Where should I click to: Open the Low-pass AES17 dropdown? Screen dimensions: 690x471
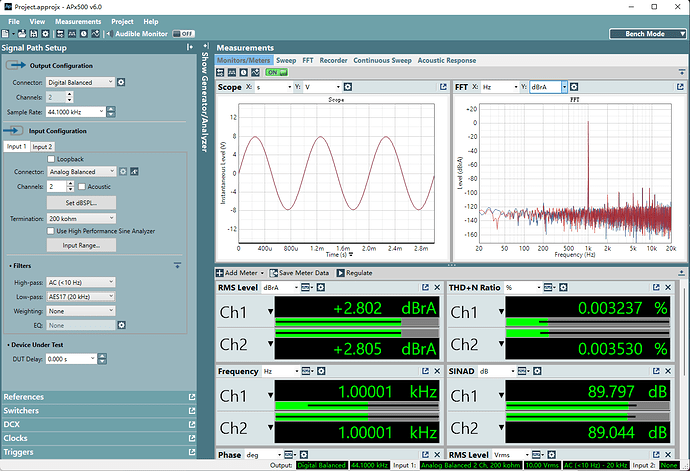pyautogui.click(x=81, y=297)
